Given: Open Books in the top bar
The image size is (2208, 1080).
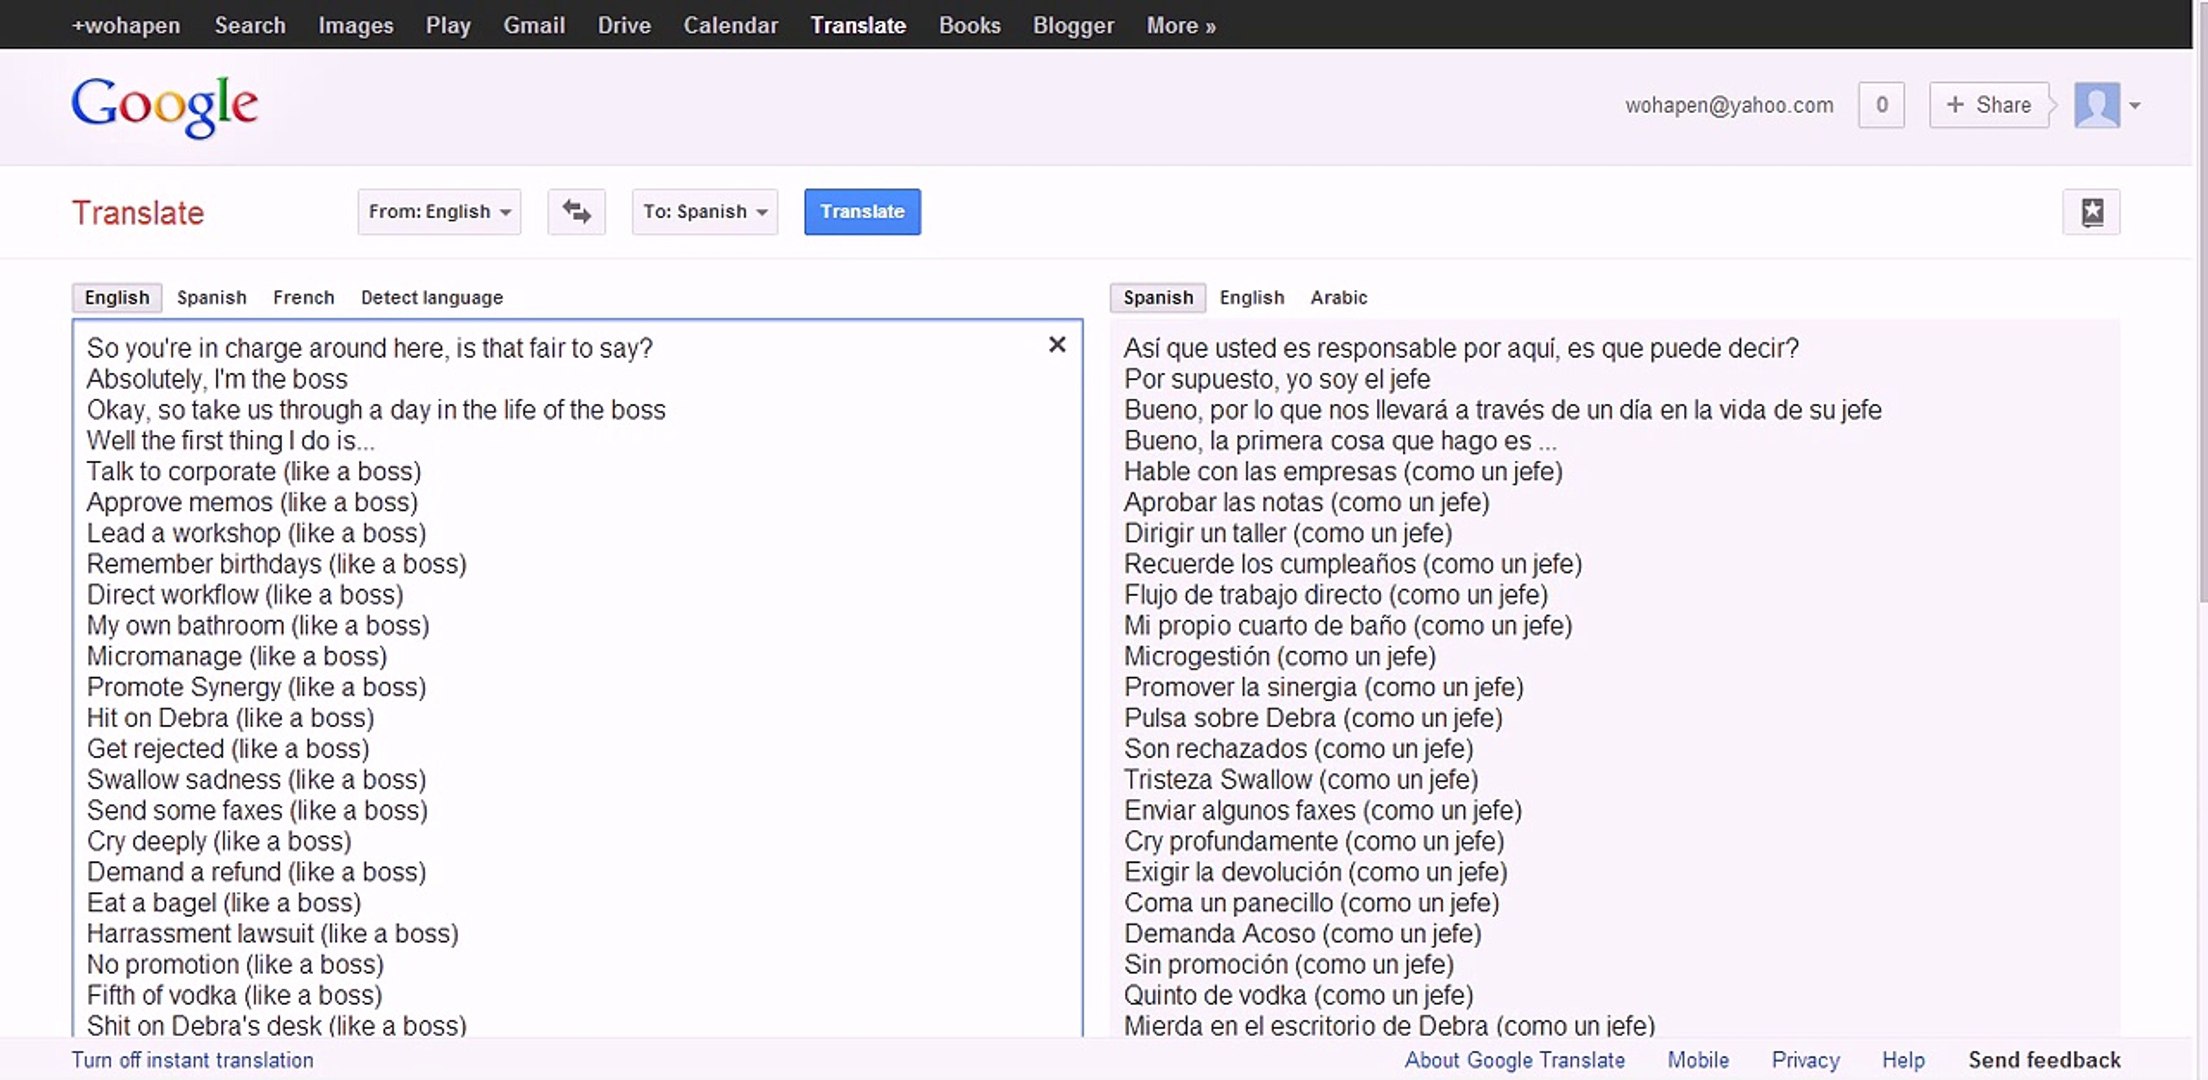Looking at the screenshot, I should point(970,25).
